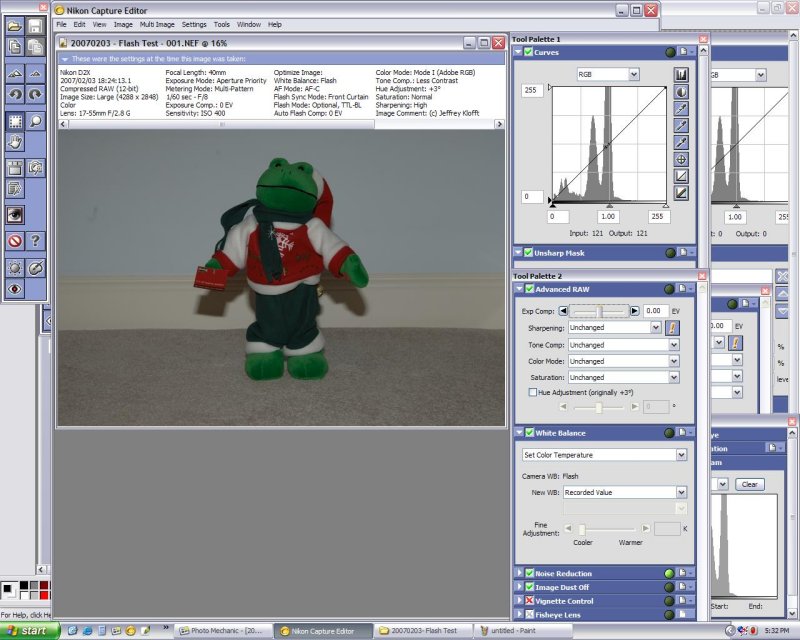Screen dimensions: 800x640
Task: Click the Sharpening warning exclamation button
Action: (672, 328)
